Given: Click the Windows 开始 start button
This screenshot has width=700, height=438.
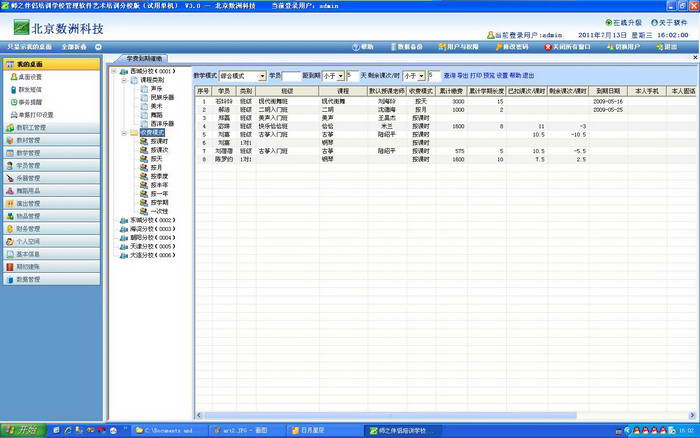Looking at the screenshot, I should tap(23, 430).
